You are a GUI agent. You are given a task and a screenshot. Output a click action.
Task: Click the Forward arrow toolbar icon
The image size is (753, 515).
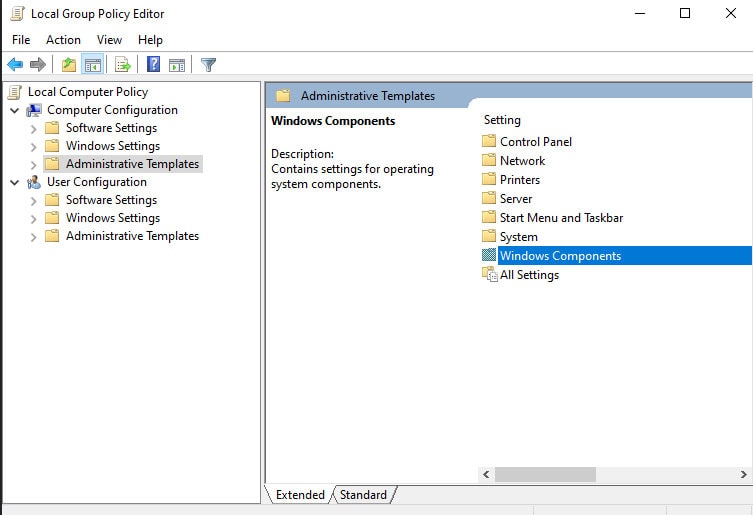(x=37, y=64)
